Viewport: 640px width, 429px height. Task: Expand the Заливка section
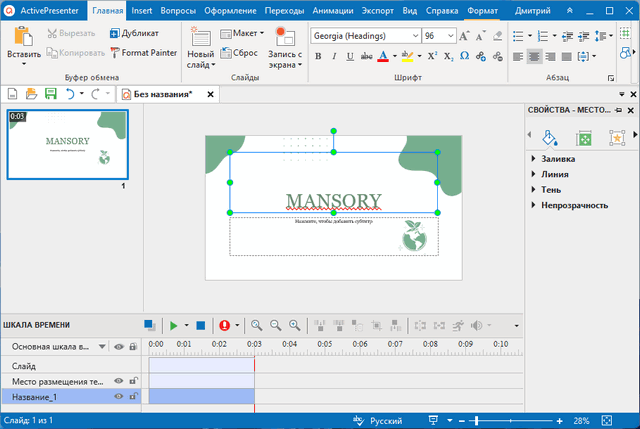(559, 158)
